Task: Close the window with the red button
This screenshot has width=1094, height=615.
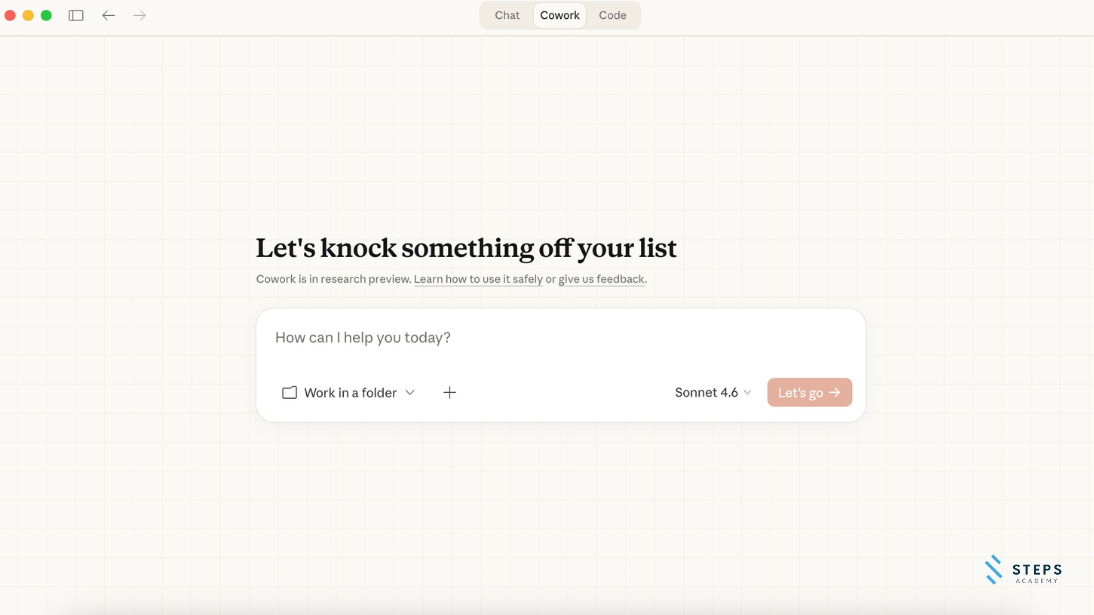Action: (x=10, y=16)
